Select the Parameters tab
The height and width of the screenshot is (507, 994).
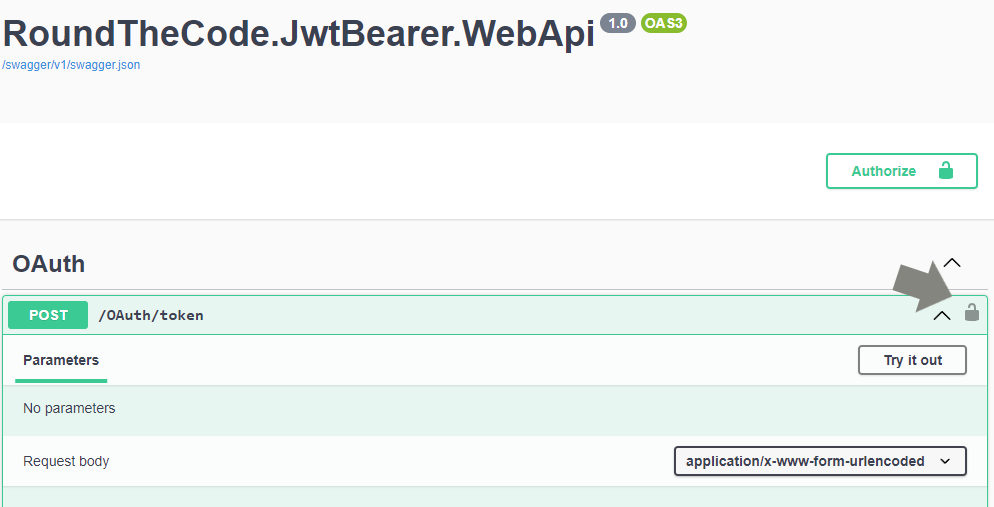[61, 360]
